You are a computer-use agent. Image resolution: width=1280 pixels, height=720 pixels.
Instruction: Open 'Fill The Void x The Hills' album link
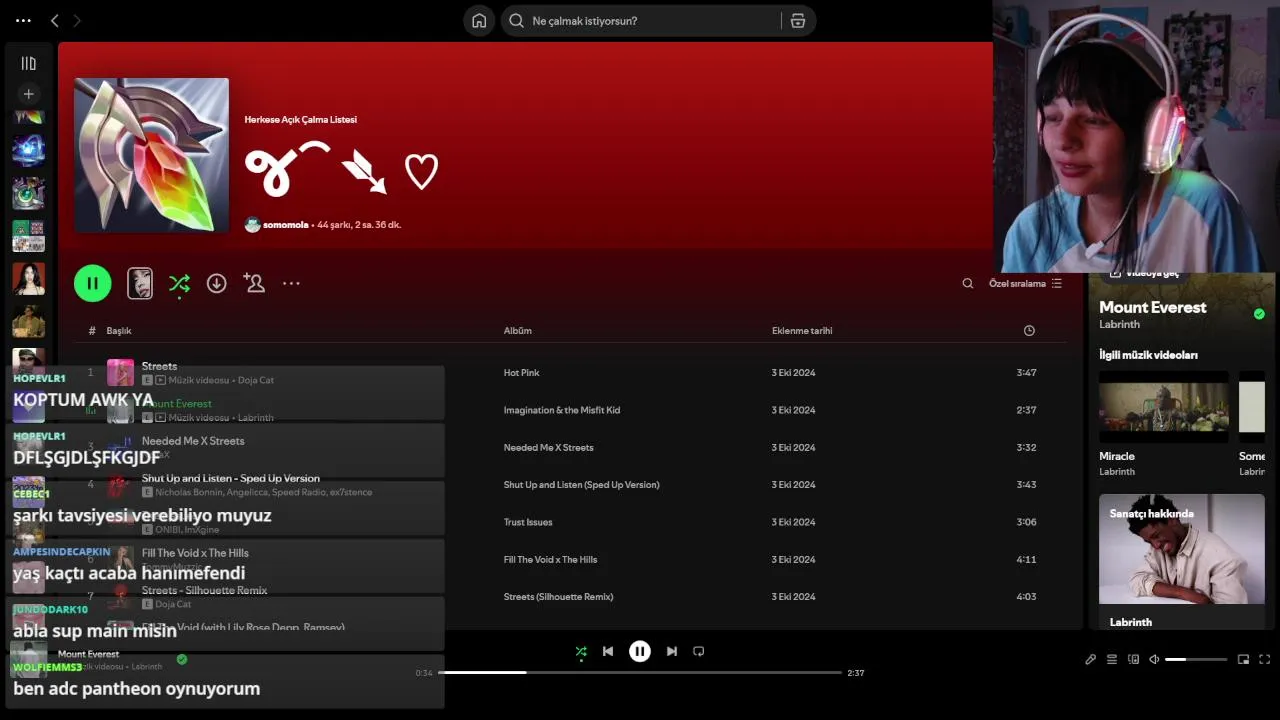(550, 559)
